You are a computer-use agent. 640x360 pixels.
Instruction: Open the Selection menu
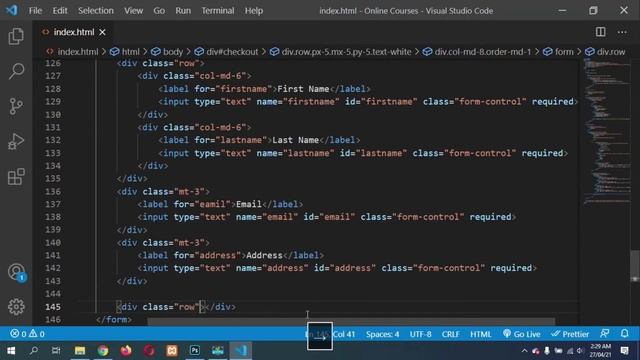tap(96, 11)
